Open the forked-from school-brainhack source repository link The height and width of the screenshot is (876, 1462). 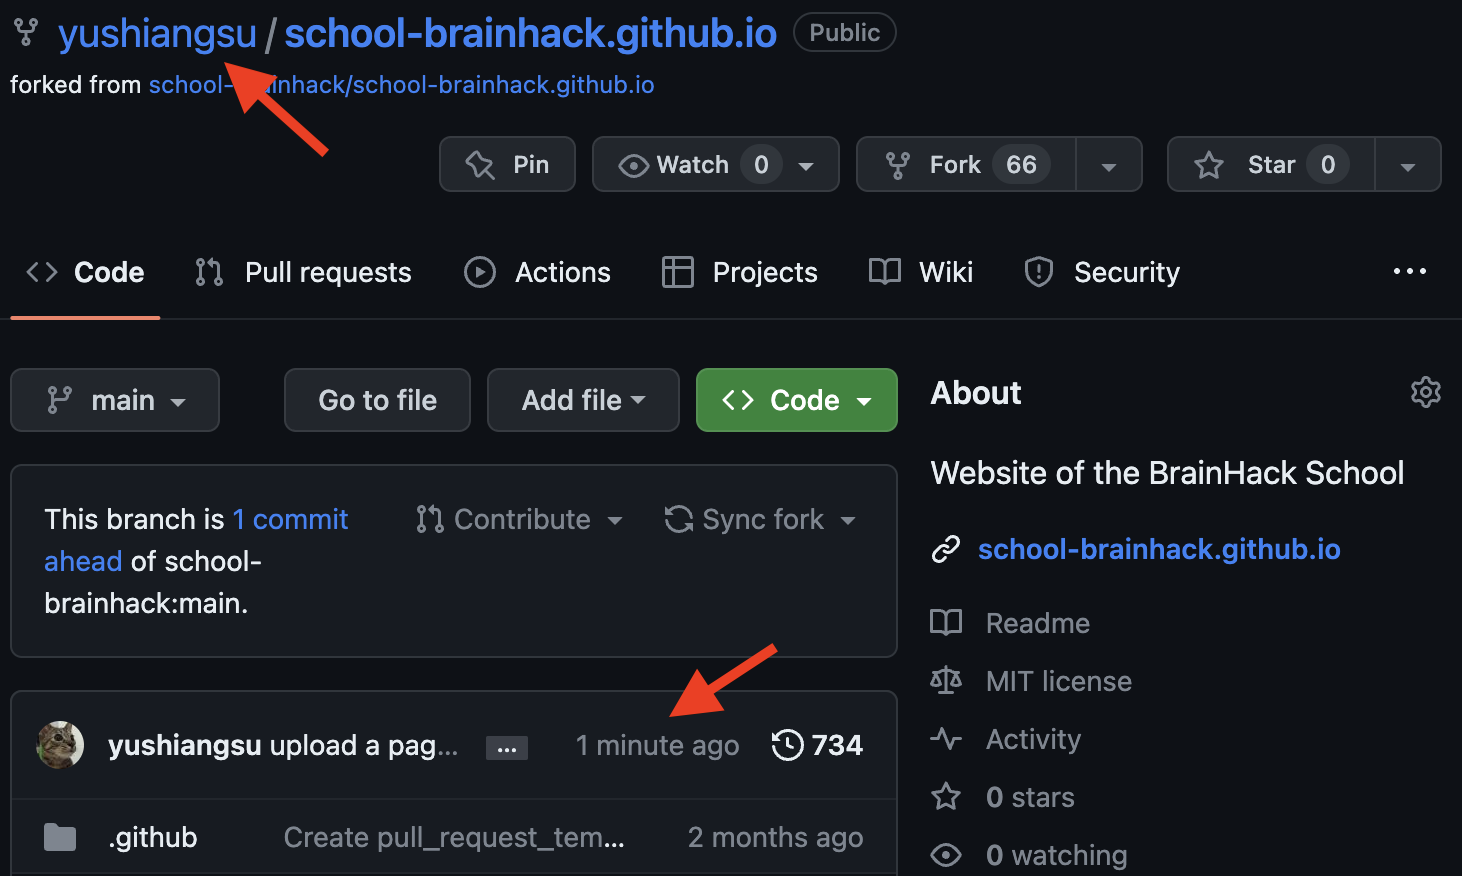[x=401, y=85]
